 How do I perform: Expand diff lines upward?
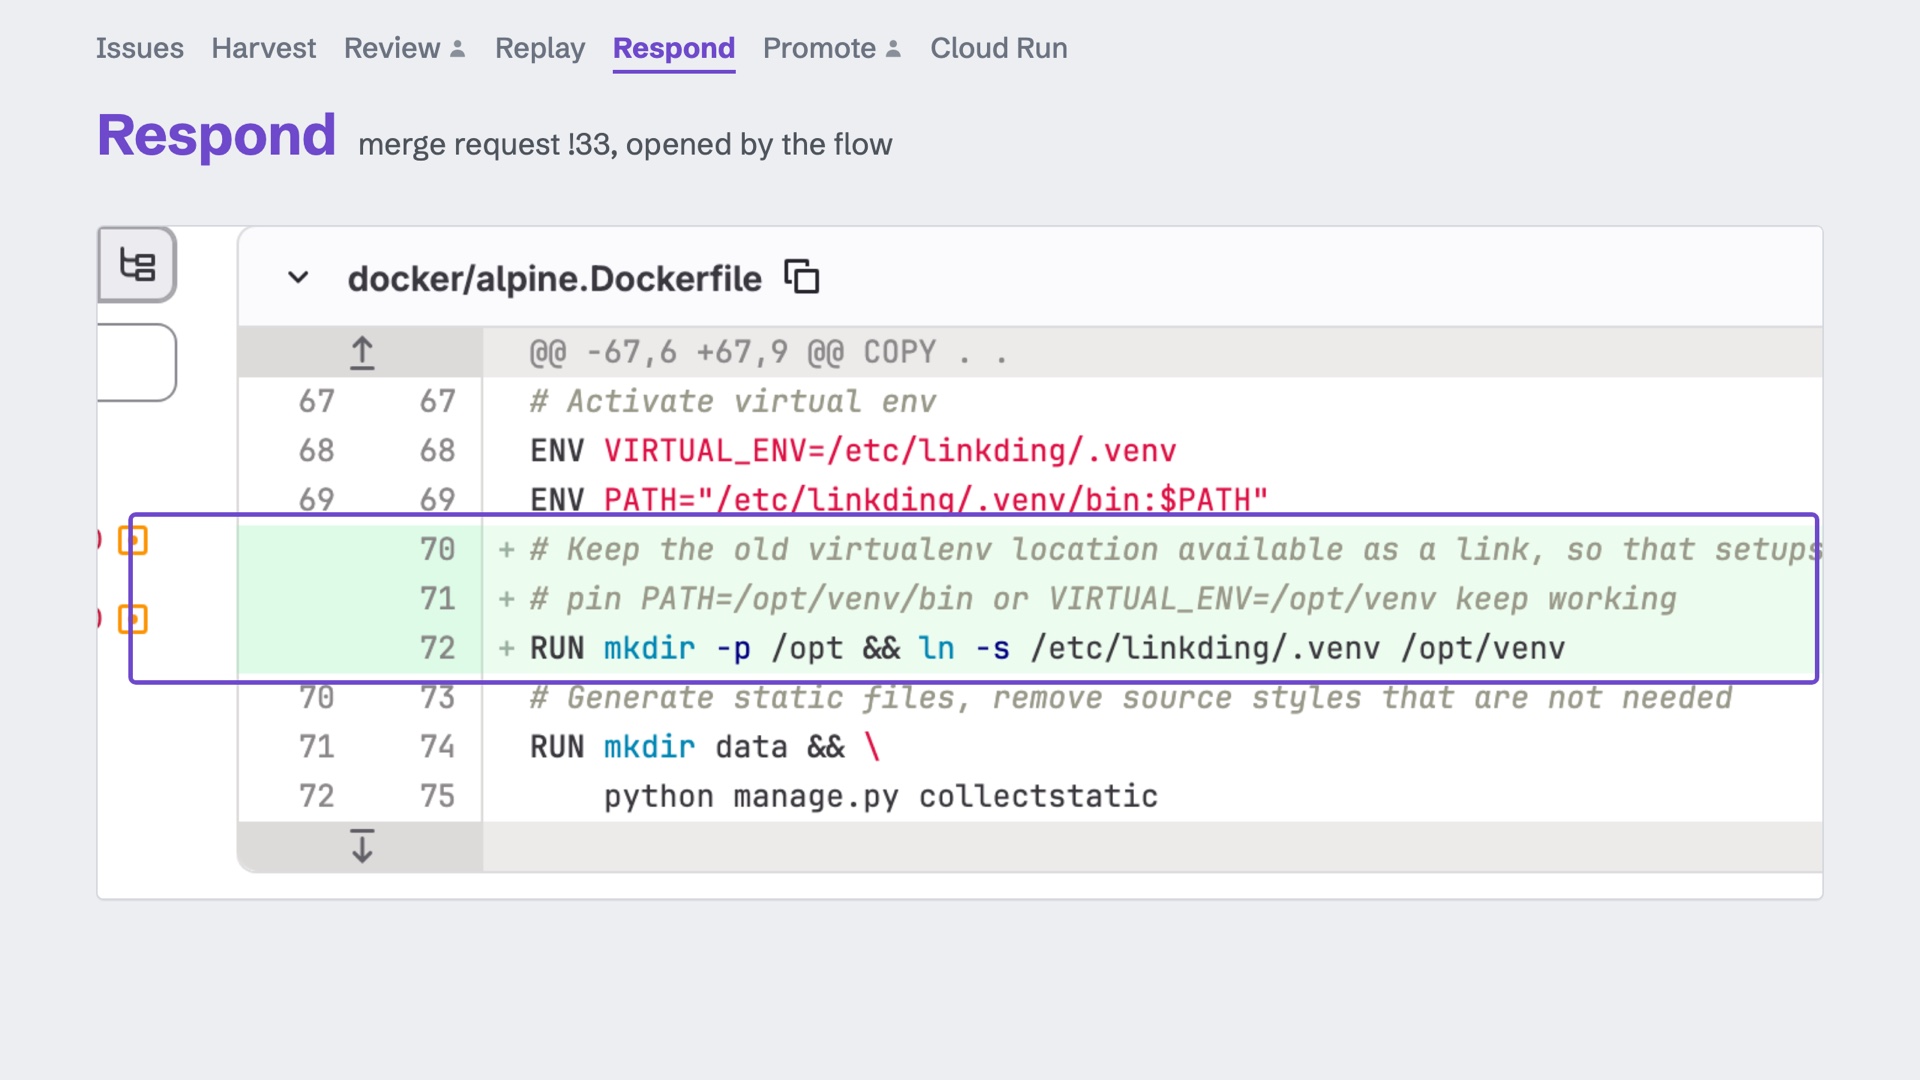point(362,353)
